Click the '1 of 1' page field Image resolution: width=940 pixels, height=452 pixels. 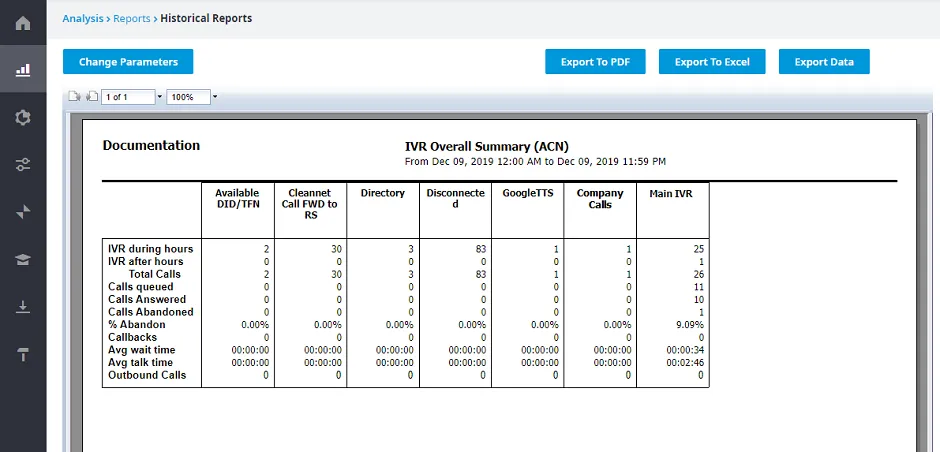tap(128, 97)
